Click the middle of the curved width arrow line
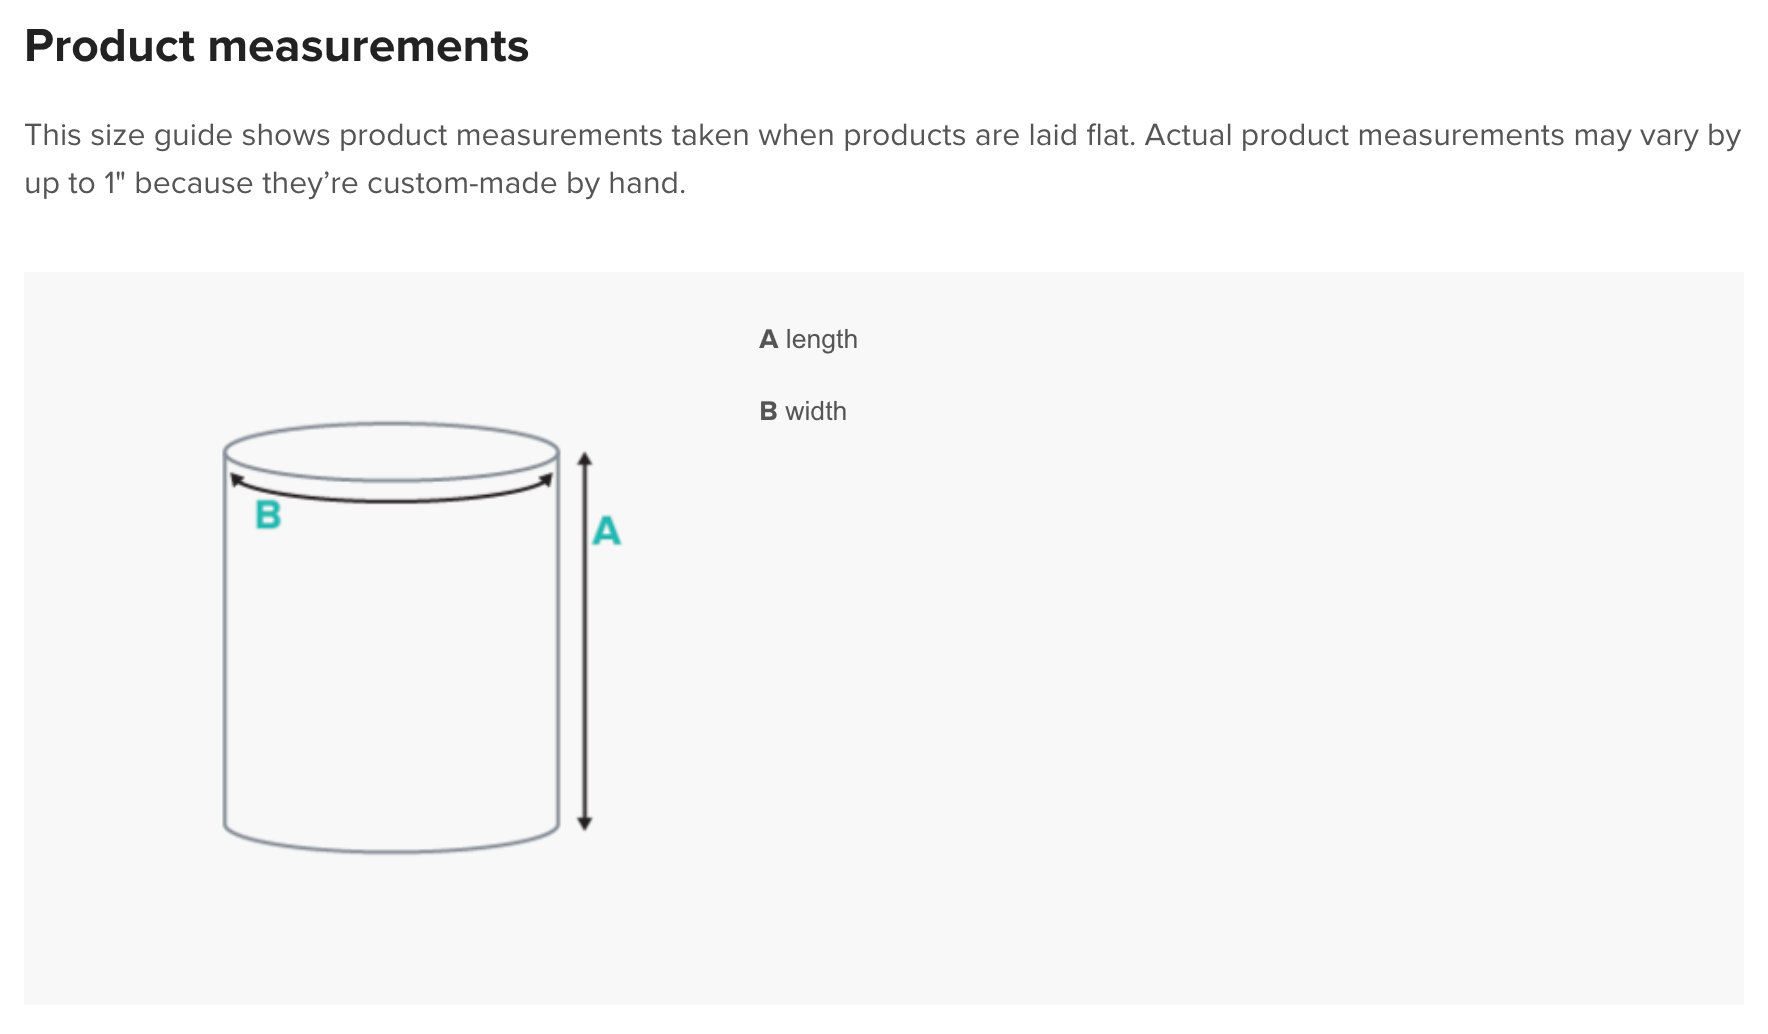Image resolution: width=1768 pixels, height=1034 pixels. (391, 499)
